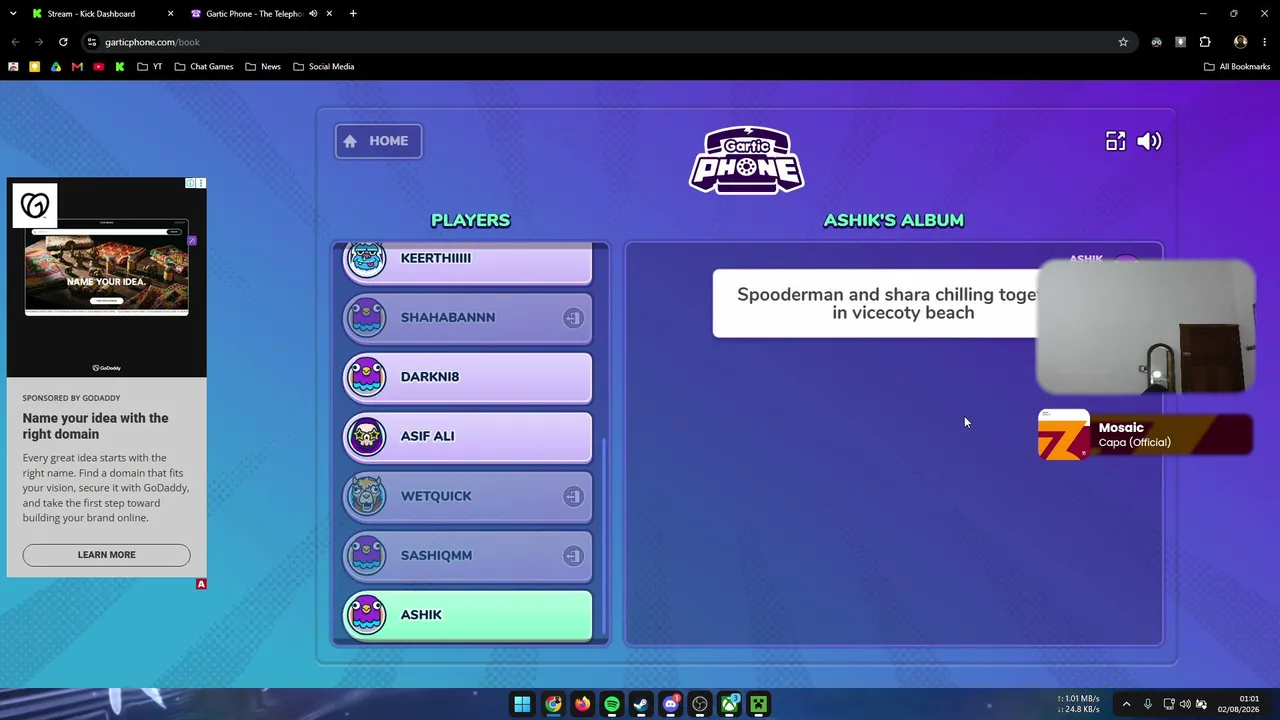
Task: Open the GoDaddy ad image
Action: [107, 278]
